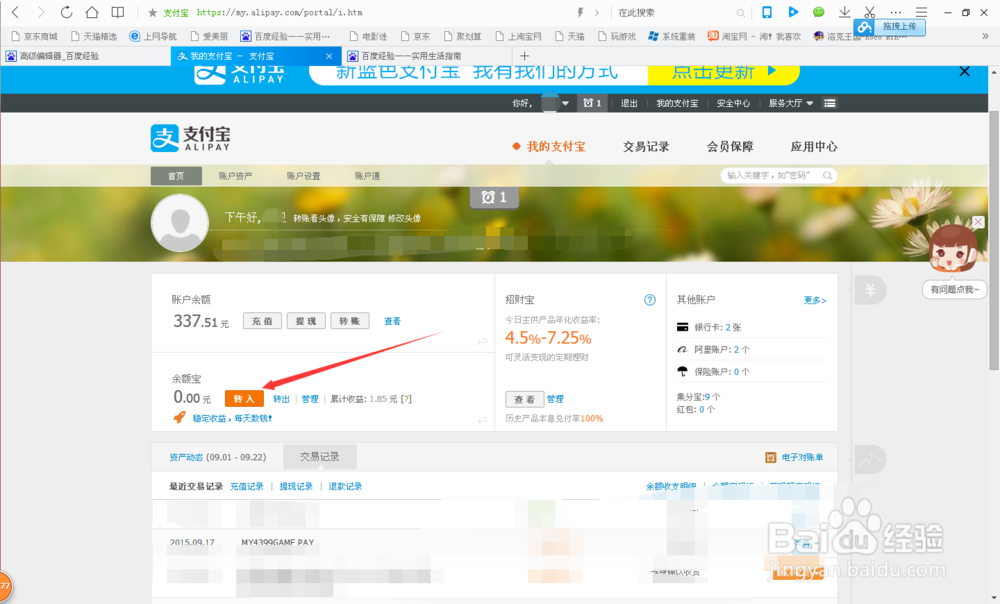Expand the account dropdown arrow beside 你好
The image size is (1000, 604).
coord(565,103)
